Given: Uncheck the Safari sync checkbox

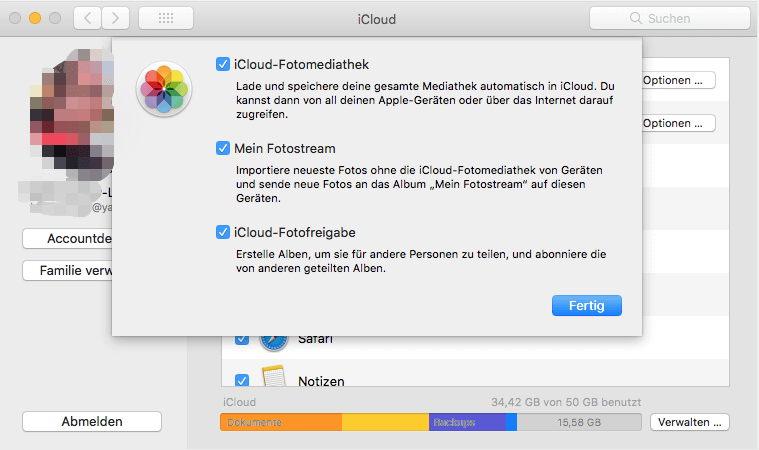Looking at the screenshot, I should tap(241, 340).
